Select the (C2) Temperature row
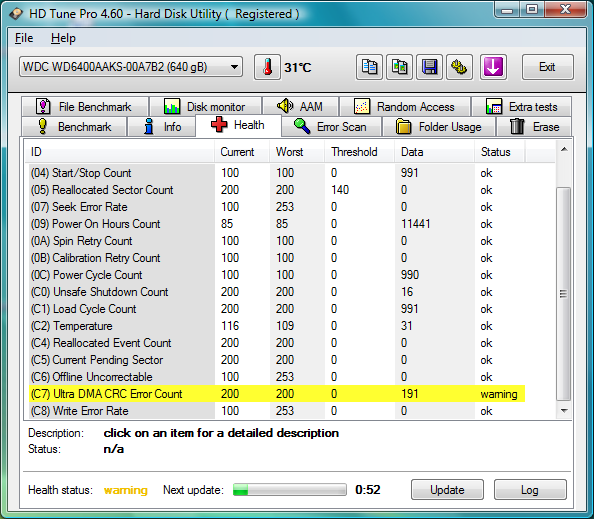Image resolution: width=594 pixels, height=519 pixels. pyautogui.click(x=277, y=326)
